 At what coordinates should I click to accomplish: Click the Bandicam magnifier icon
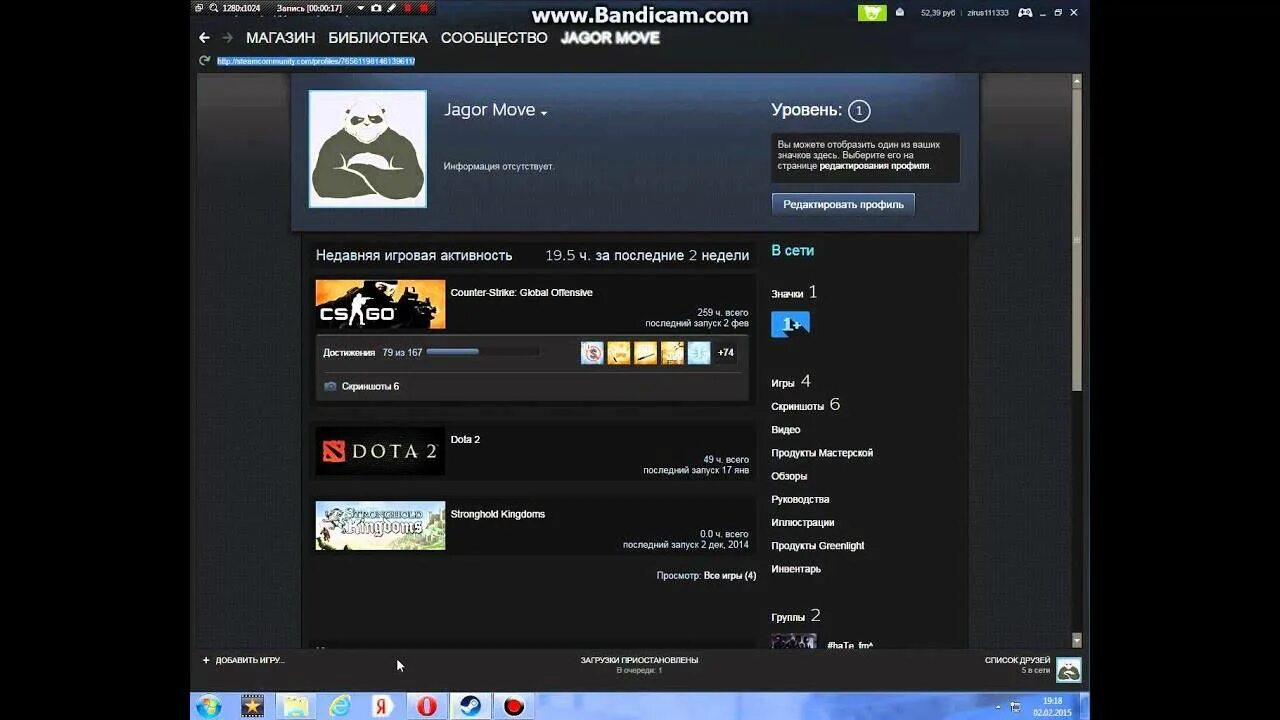pyautogui.click(x=214, y=8)
